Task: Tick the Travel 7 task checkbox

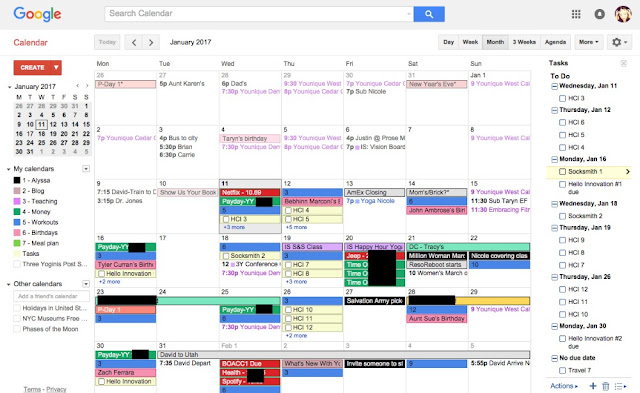Action: click(x=562, y=371)
